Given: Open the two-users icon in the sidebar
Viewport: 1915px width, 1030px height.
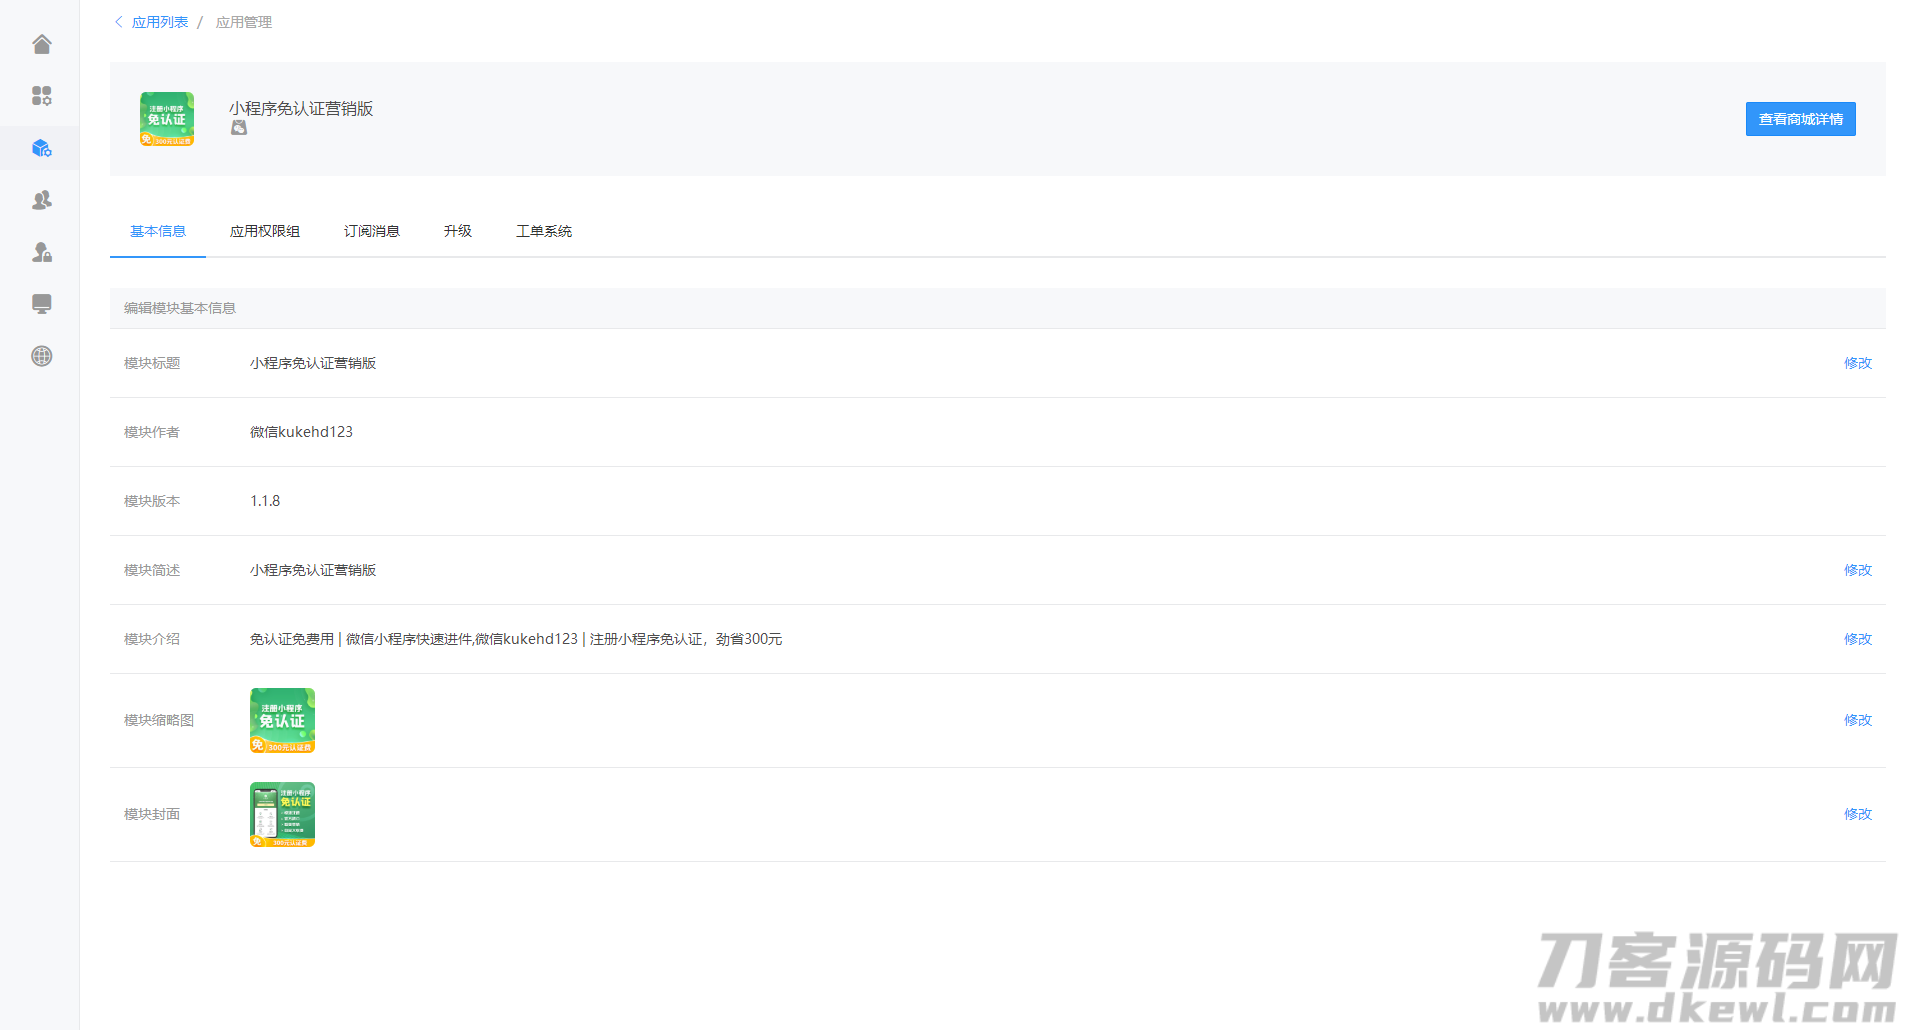Looking at the screenshot, I should tap(42, 200).
